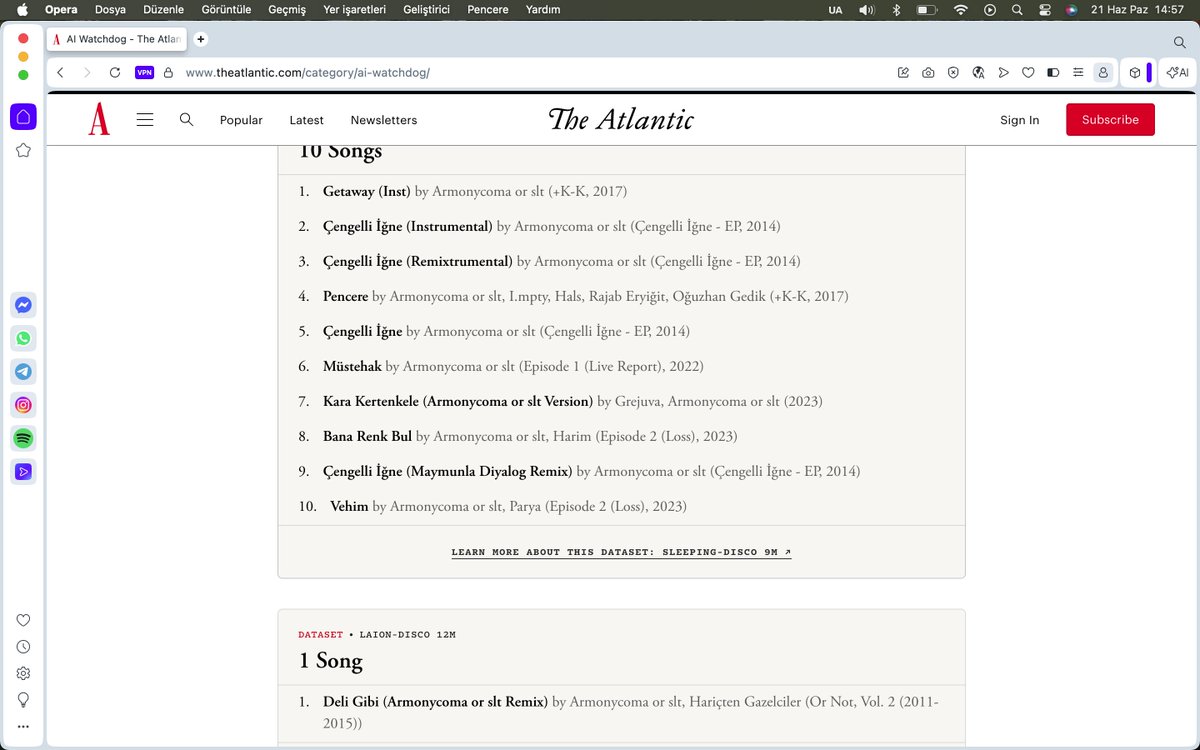This screenshot has height=750, width=1200.
Task: Click the LAION-DISCO 12M dataset label
Action: click(x=408, y=635)
